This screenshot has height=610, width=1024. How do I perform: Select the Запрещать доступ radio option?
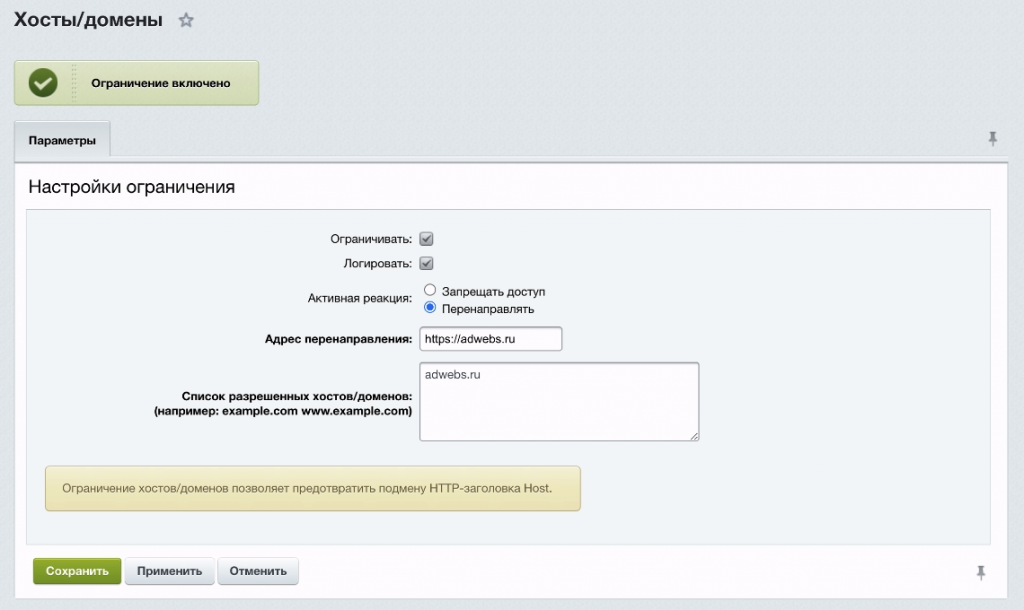coord(430,291)
